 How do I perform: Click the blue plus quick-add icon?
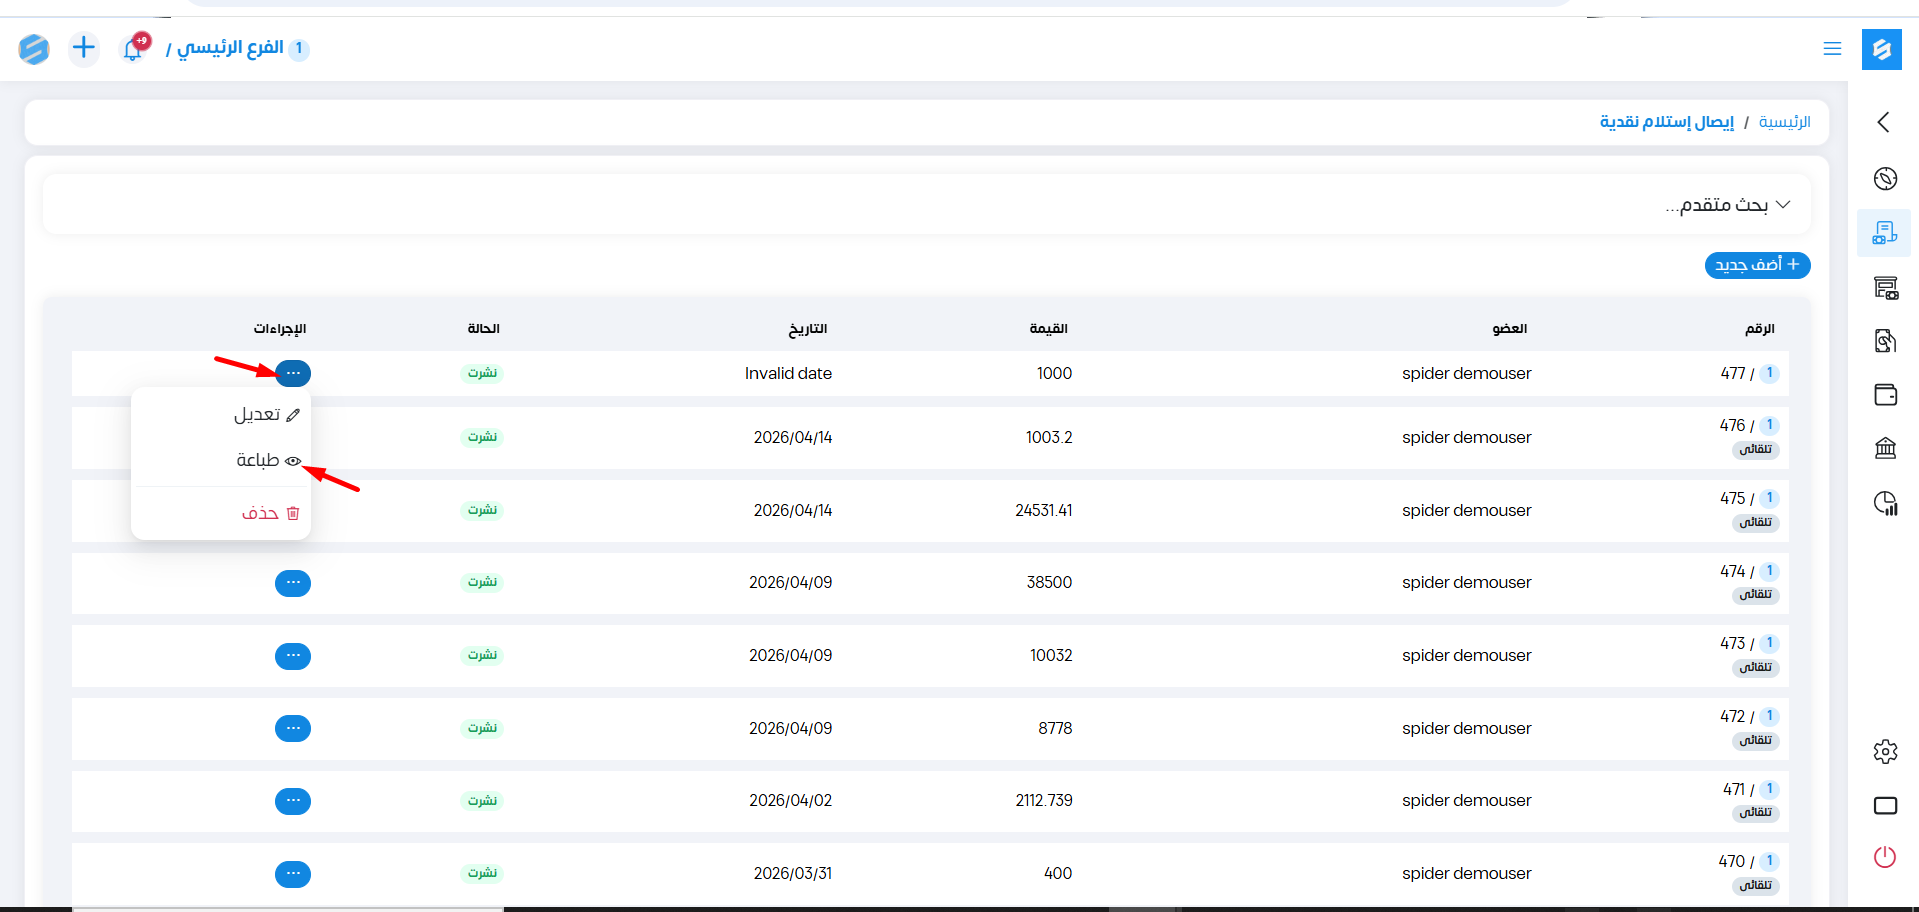(x=84, y=48)
